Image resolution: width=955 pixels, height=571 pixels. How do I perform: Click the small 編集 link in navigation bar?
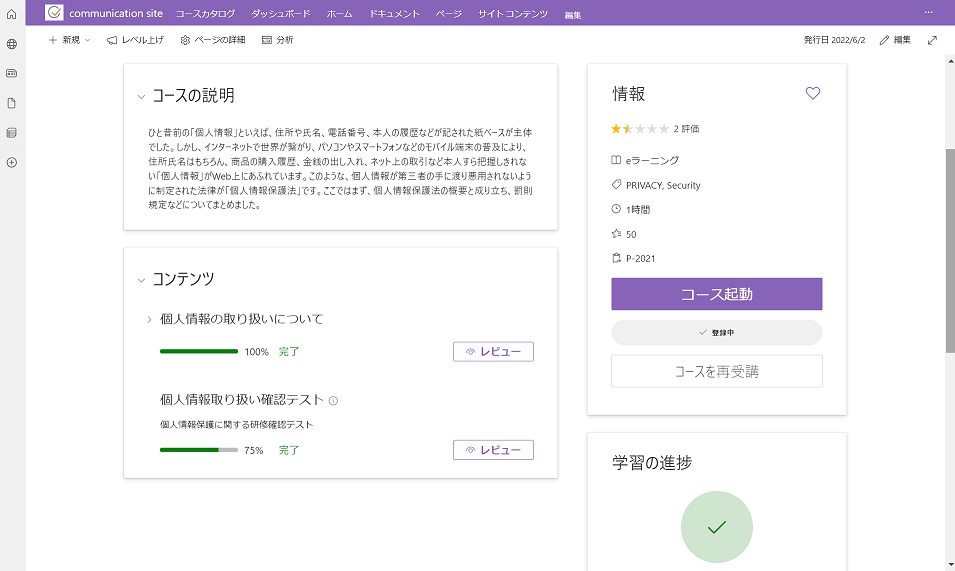tap(573, 15)
